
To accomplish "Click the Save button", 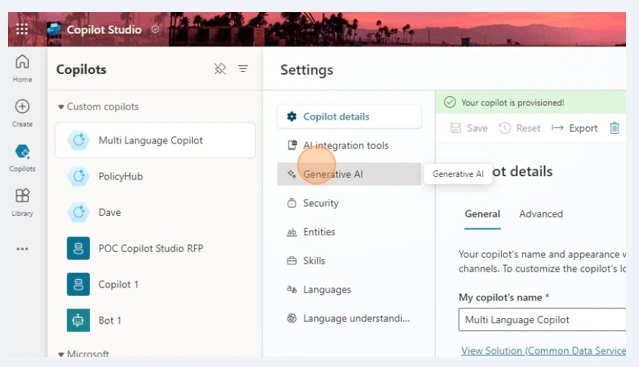I will 469,128.
